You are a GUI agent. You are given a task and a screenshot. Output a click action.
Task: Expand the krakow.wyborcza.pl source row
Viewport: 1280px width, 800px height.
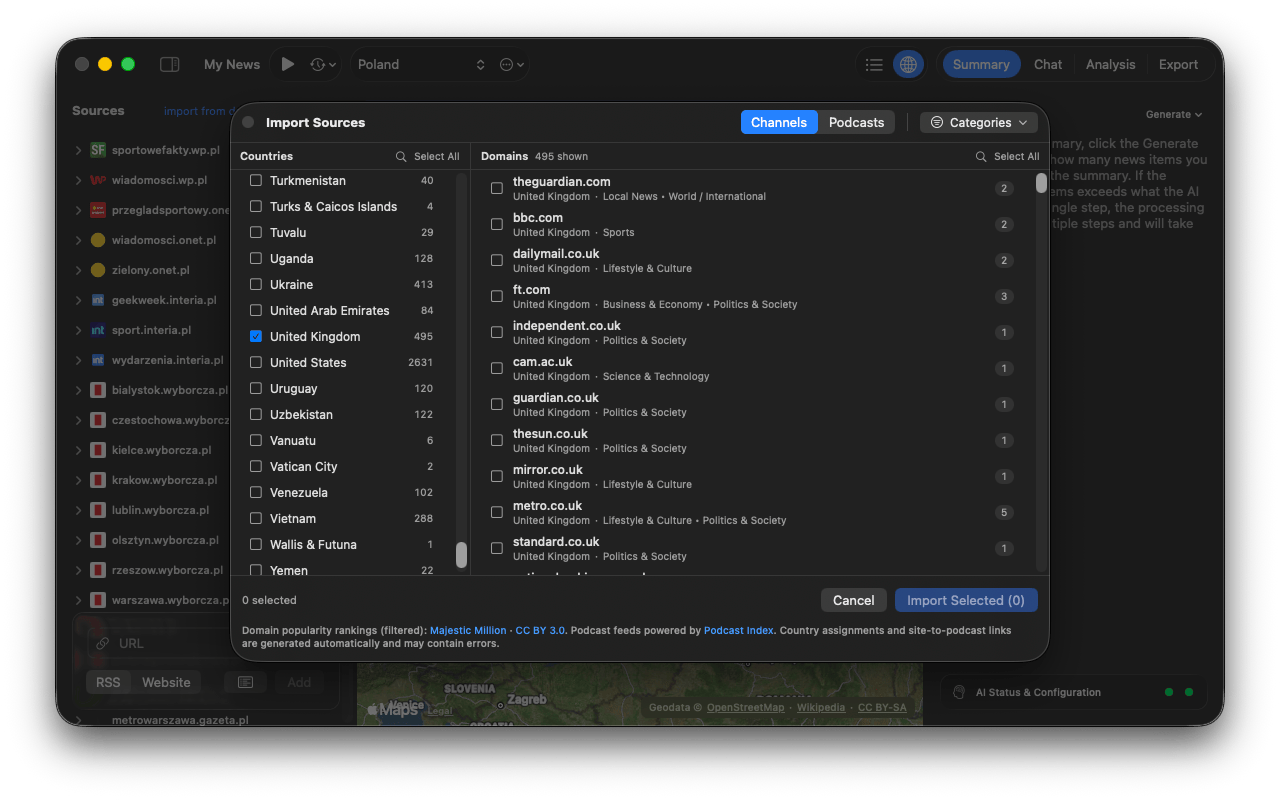[x=78, y=481]
